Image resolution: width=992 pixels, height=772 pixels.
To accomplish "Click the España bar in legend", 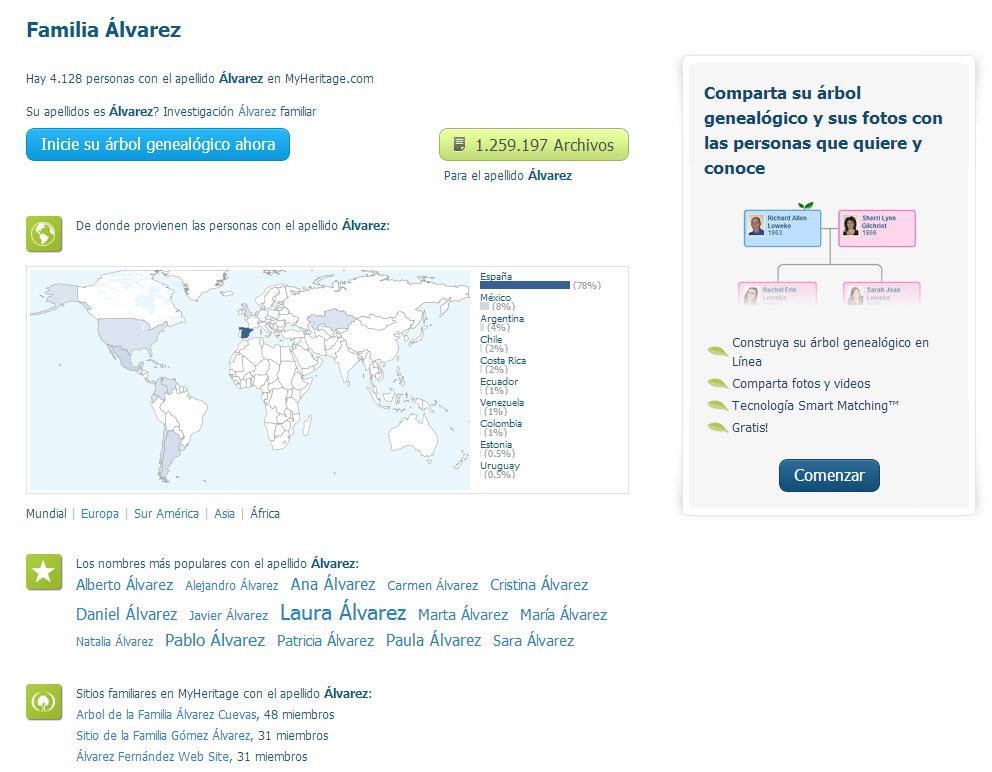I will click(524, 285).
